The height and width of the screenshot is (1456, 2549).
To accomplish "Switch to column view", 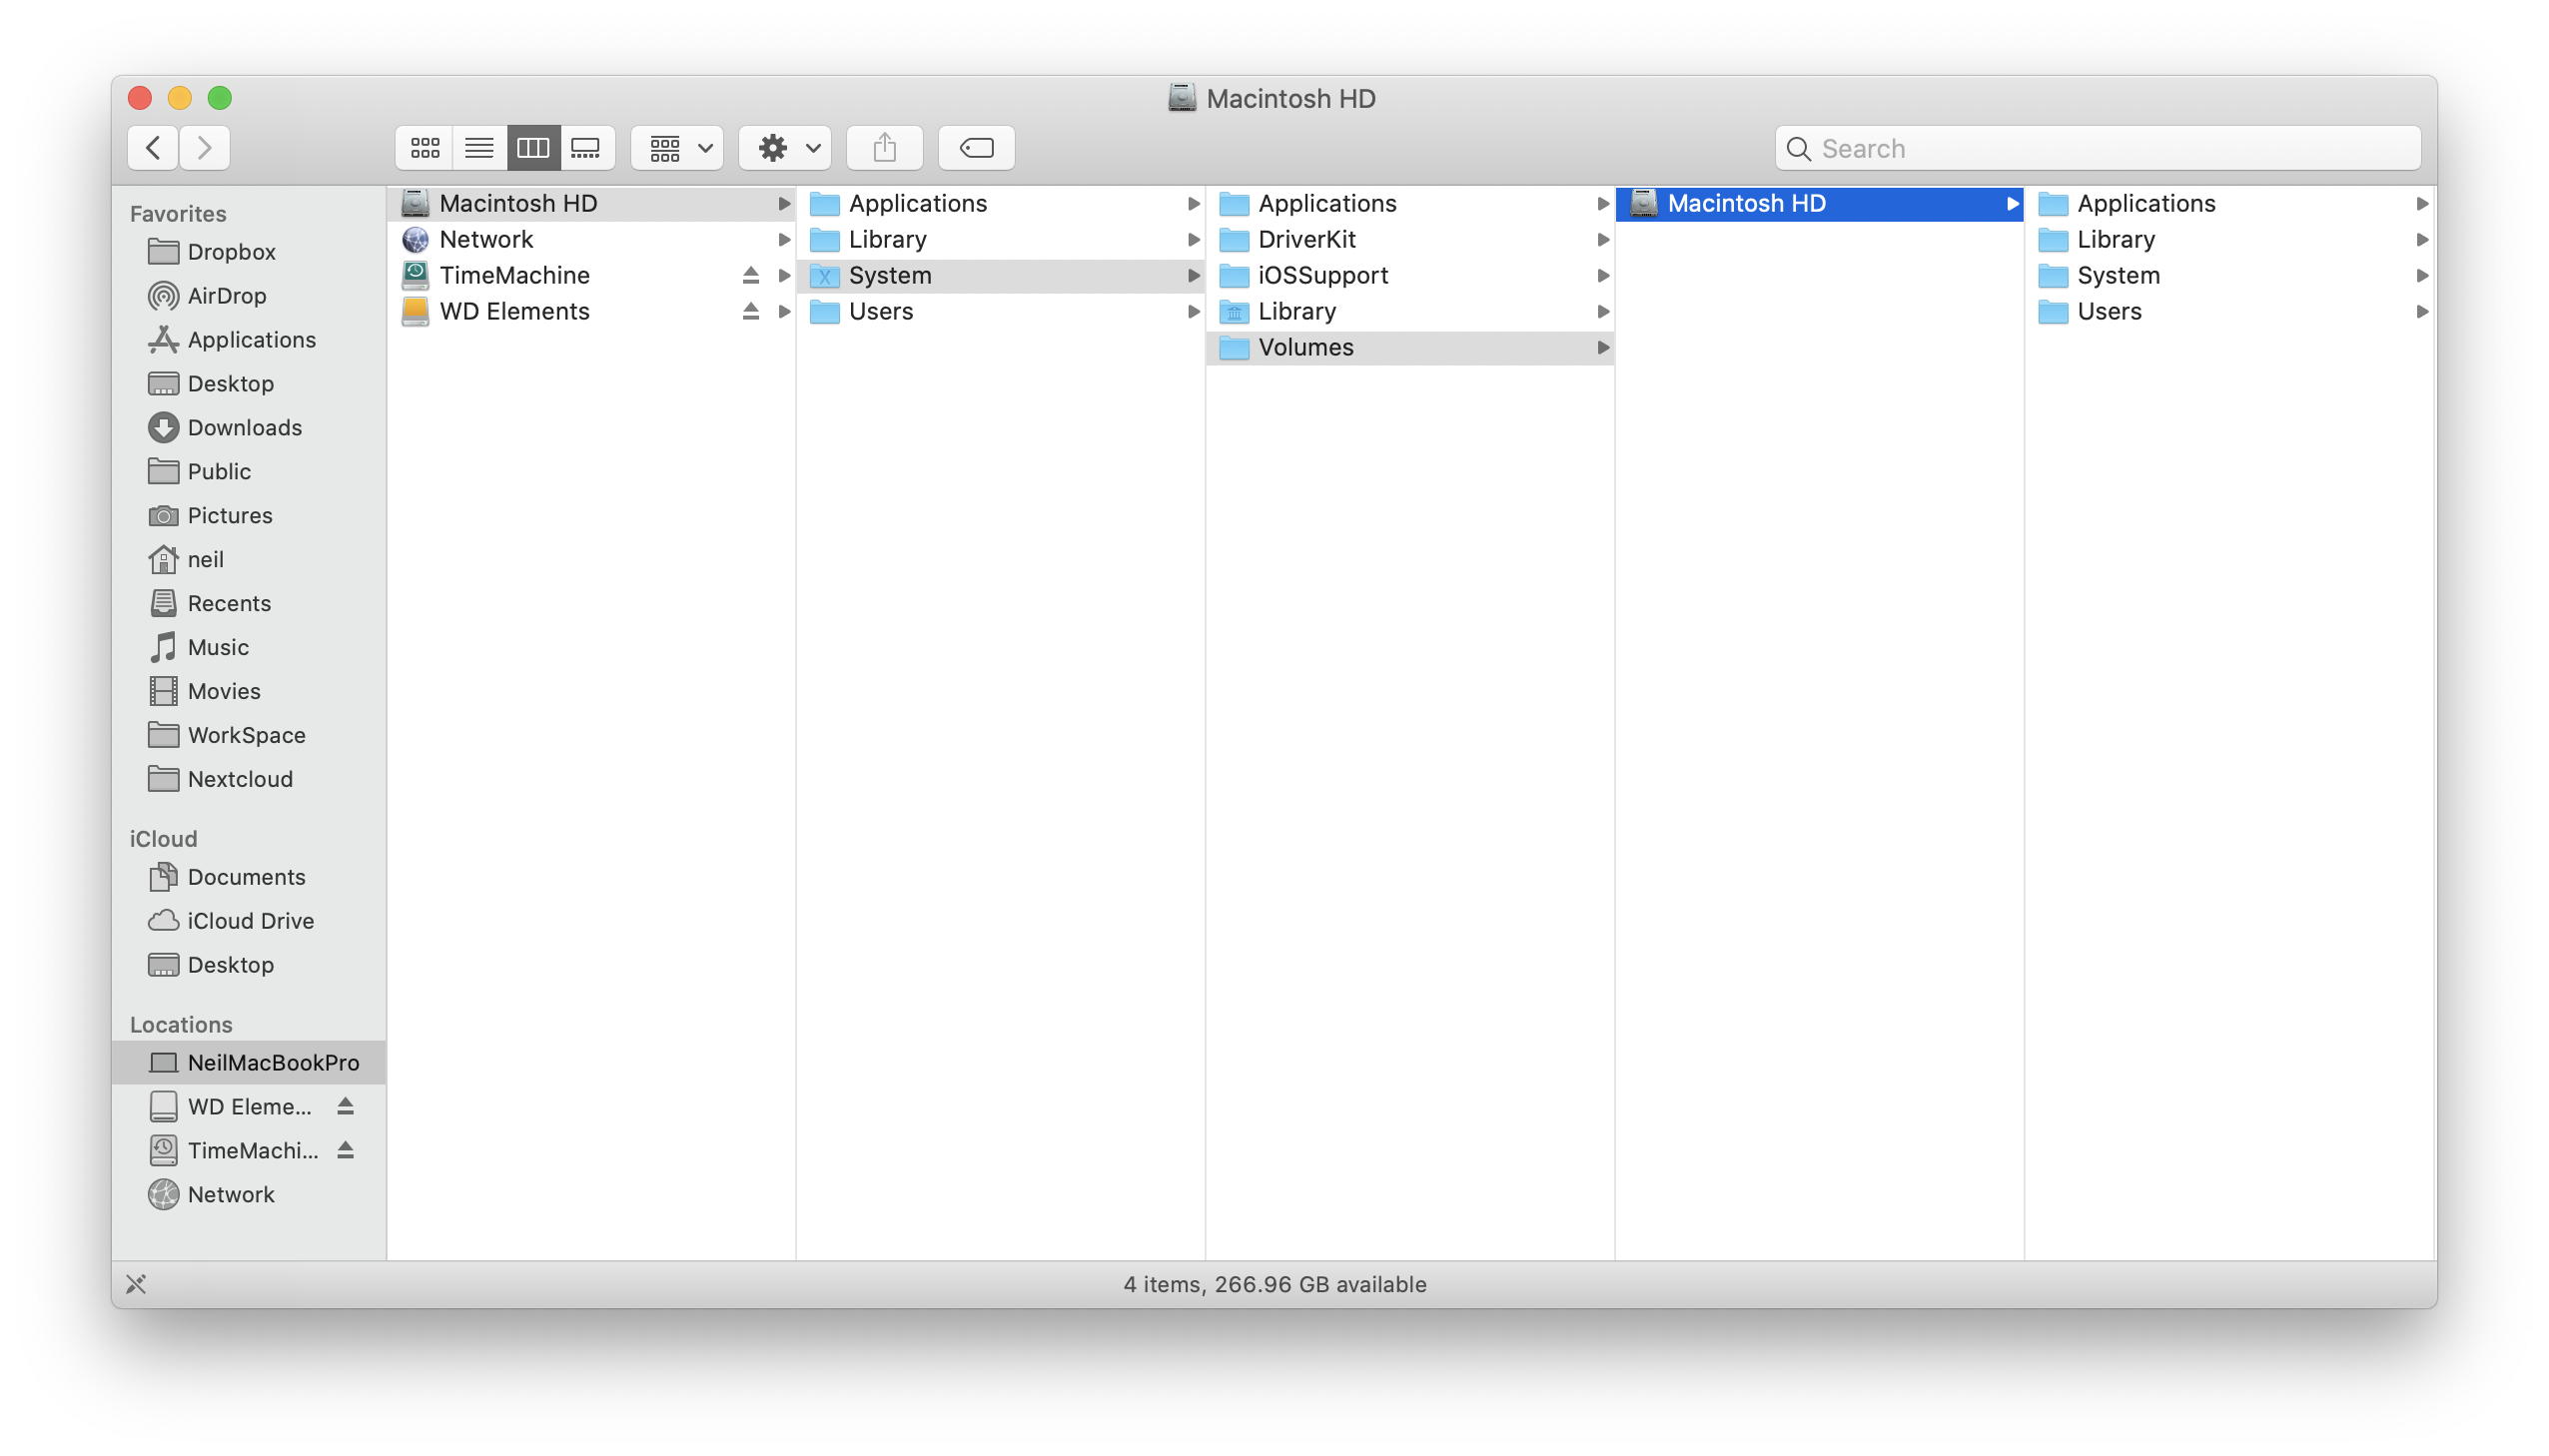I will click(533, 148).
